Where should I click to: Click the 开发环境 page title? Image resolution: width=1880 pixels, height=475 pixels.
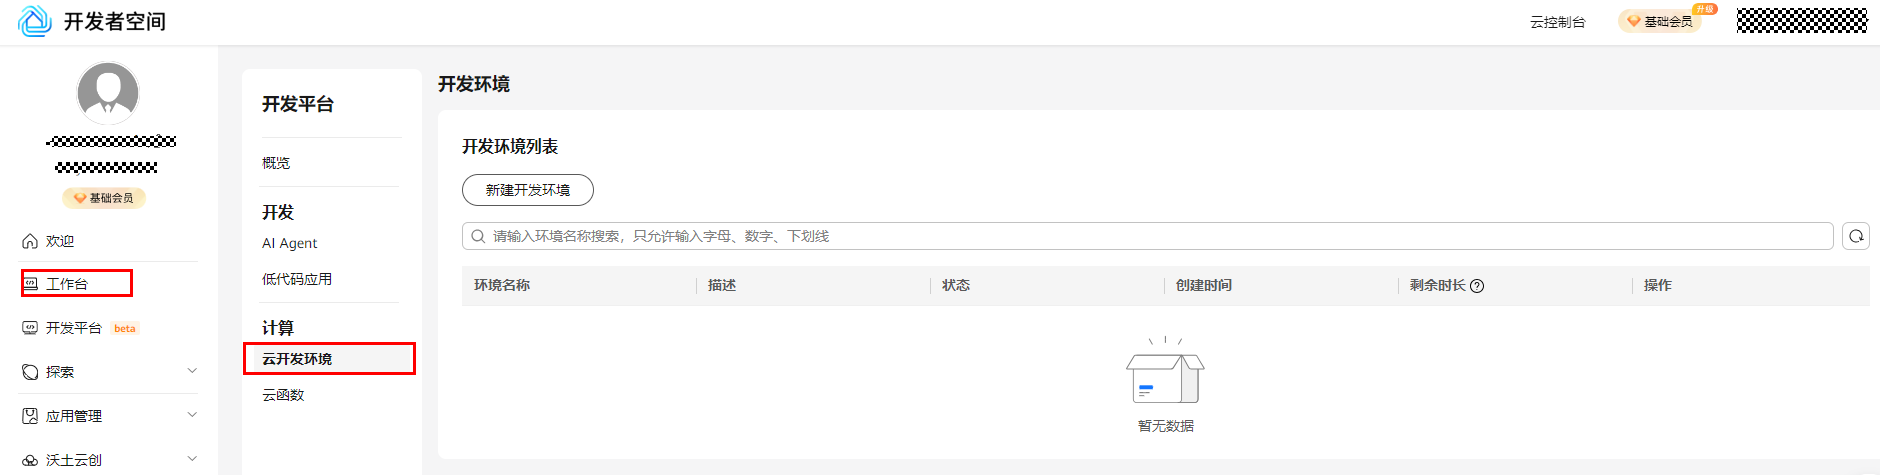point(474,84)
